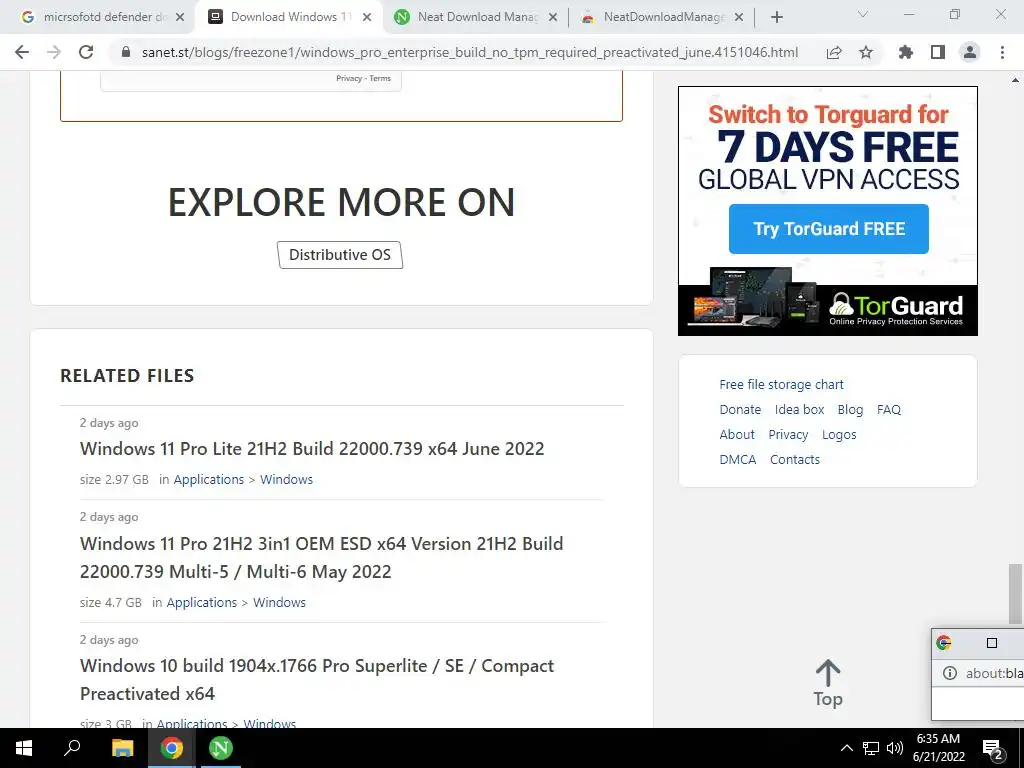
Task: Show hidden system tray icons
Action: (846, 748)
